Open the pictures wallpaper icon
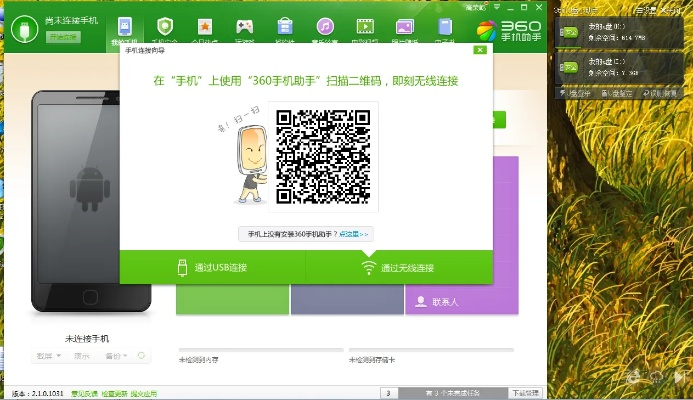 pyautogui.click(x=405, y=27)
